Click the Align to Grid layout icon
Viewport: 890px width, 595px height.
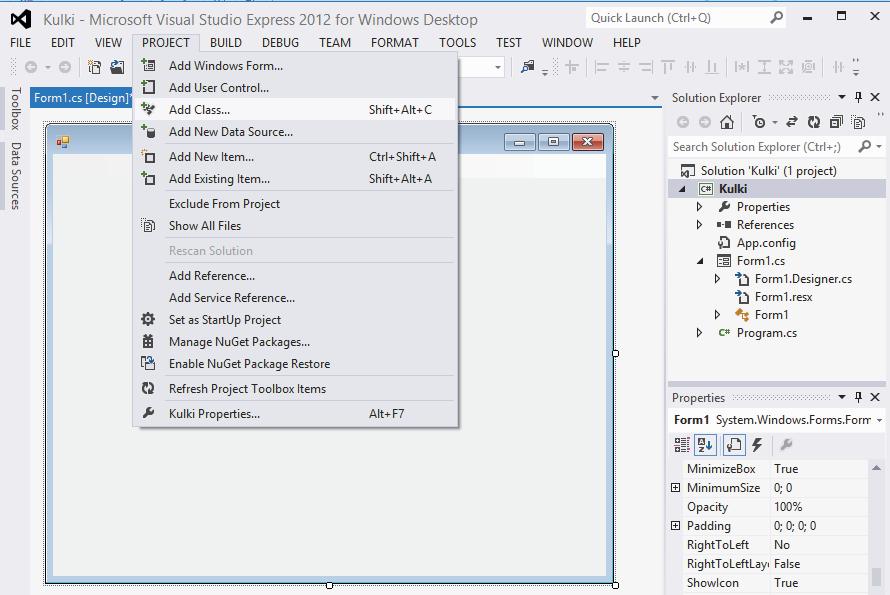[x=572, y=67]
